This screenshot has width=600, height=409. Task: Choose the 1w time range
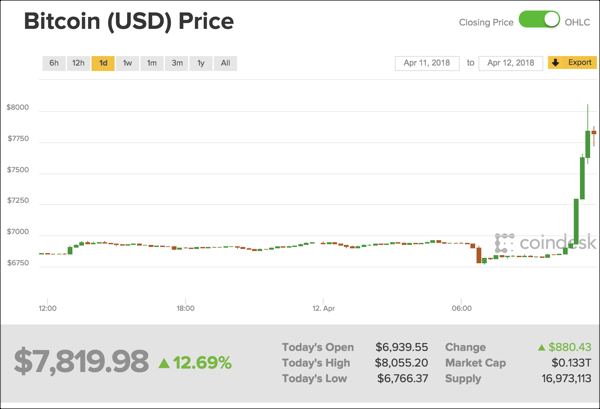tap(127, 63)
